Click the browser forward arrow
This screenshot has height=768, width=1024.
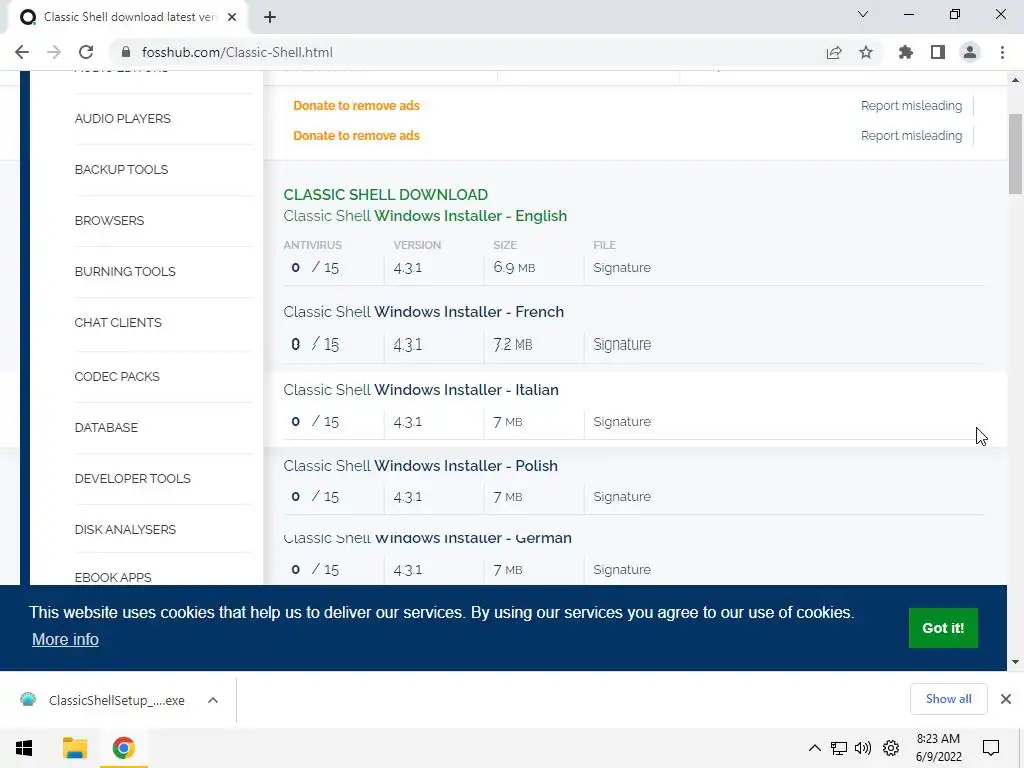54,52
